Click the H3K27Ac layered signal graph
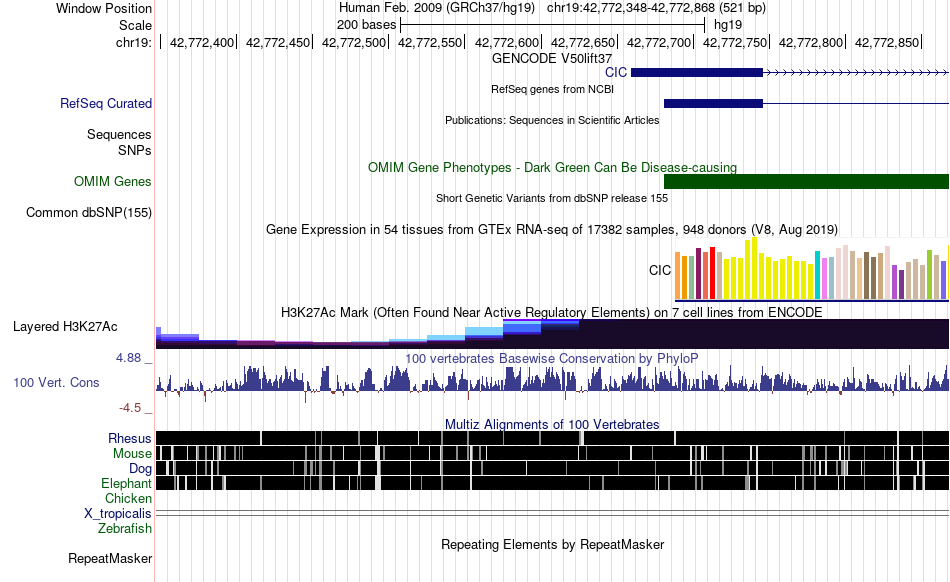The width and height of the screenshot is (950, 582). pyautogui.click(x=552, y=334)
